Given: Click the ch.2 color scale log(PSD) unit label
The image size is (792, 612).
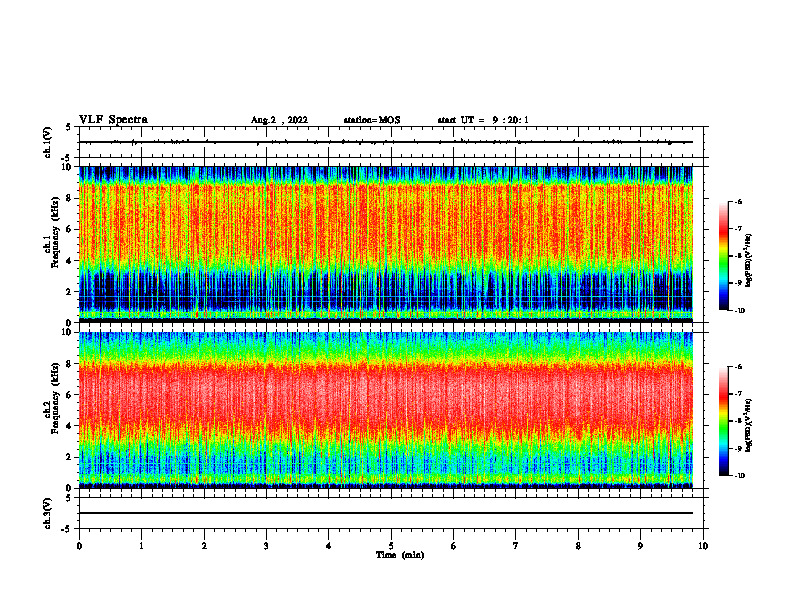Looking at the screenshot, I should tap(749, 426).
